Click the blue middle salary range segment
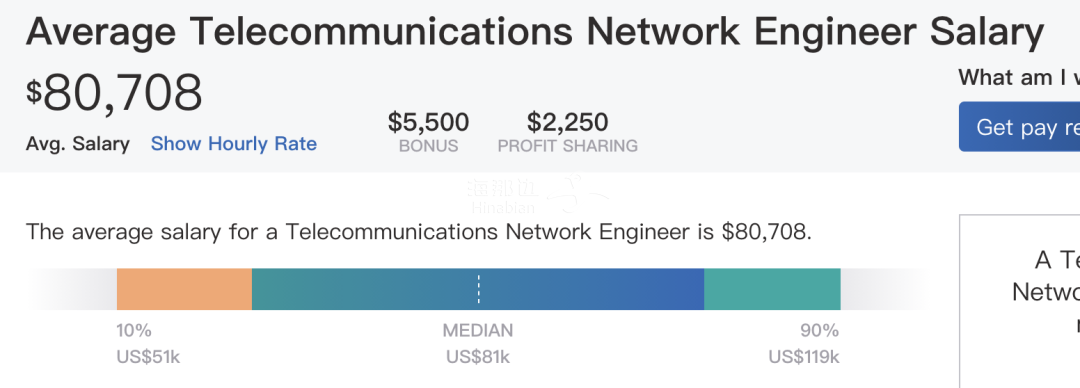Viewport: 1080px width, 388px height. [478, 289]
